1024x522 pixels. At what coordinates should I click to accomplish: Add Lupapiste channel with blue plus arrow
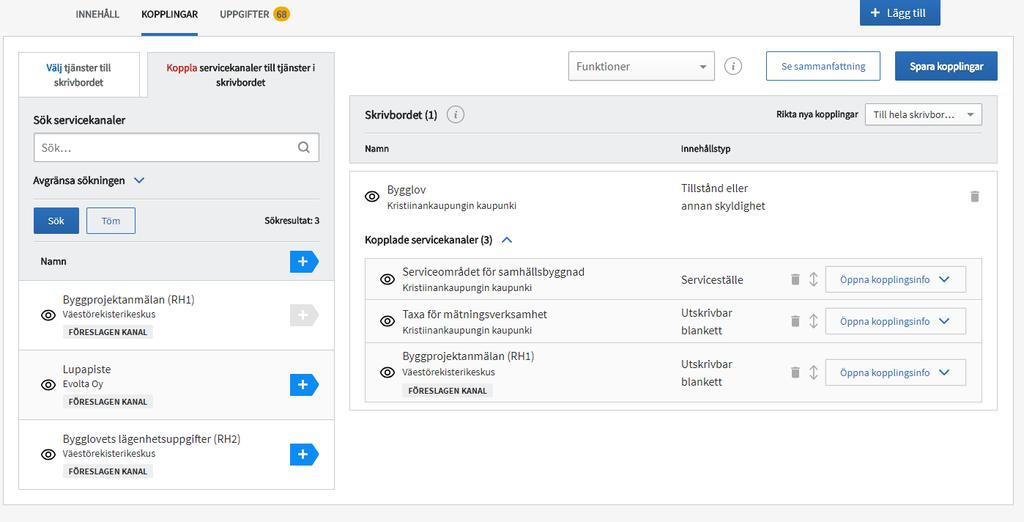[304, 385]
